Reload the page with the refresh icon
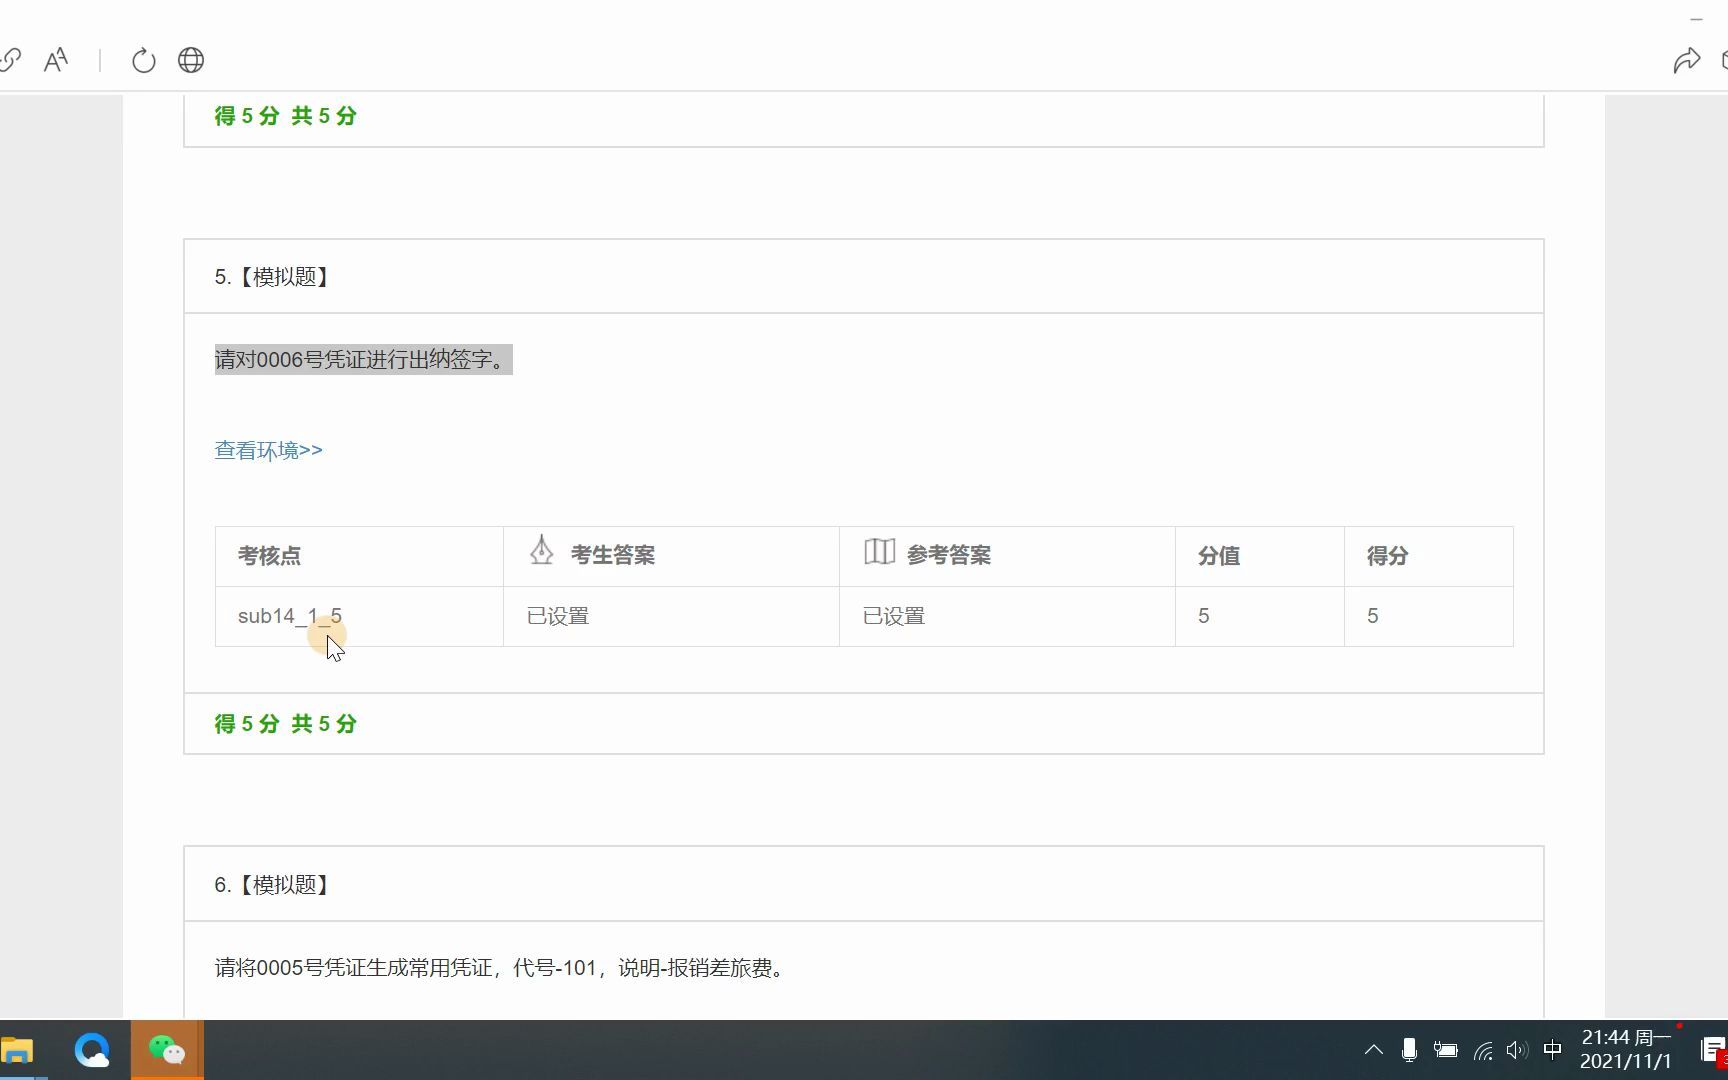Screen dimensions: 1728x1080 coord(144,60)
